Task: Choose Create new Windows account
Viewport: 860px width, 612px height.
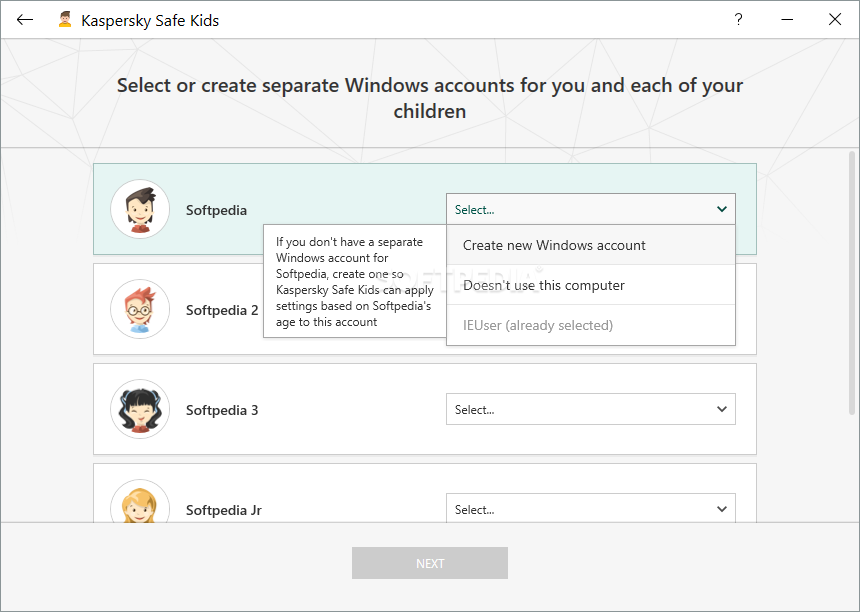Action: coord(591,245)
